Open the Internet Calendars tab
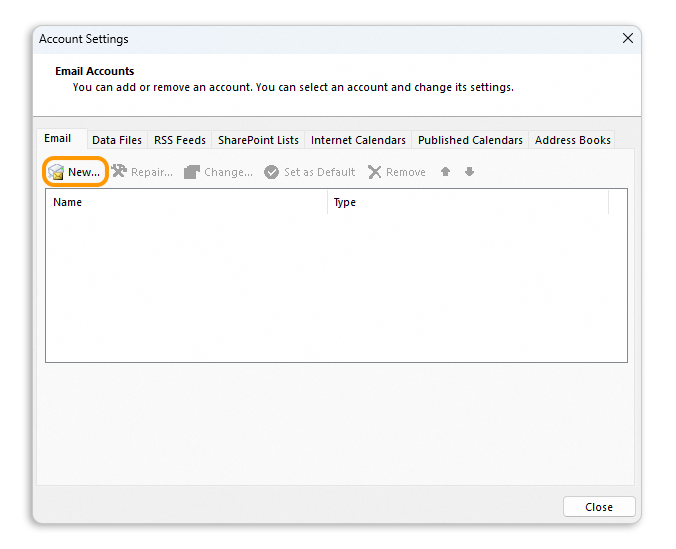676x549 pixels. tap(358, 140)
